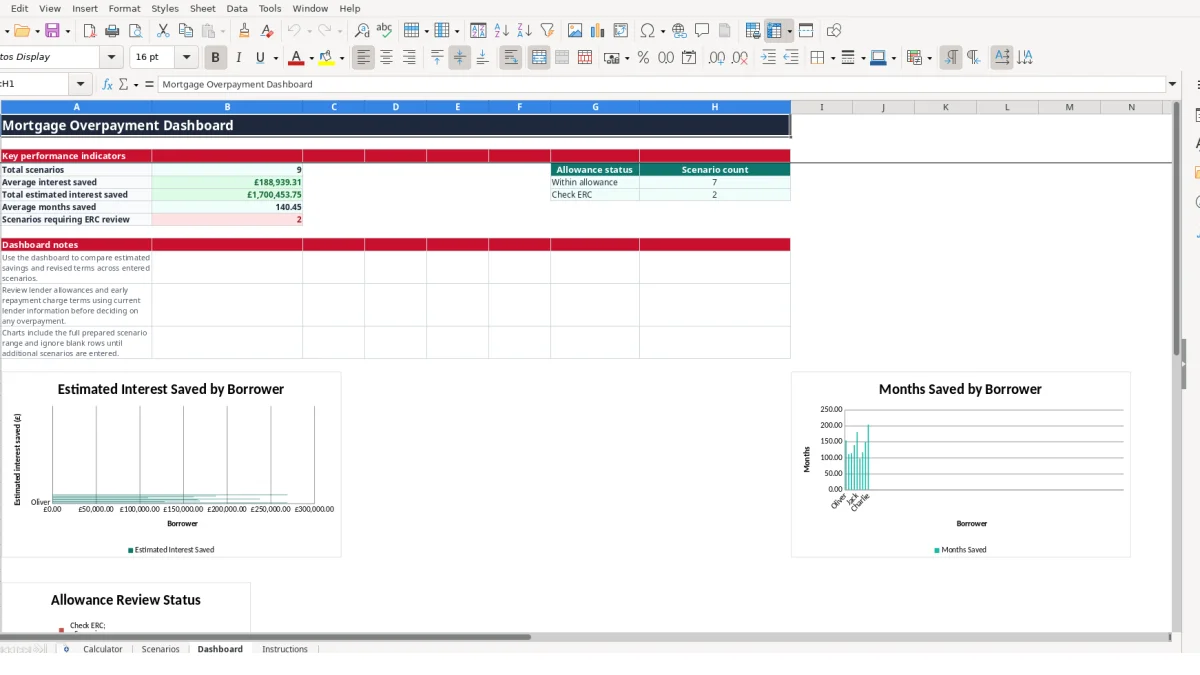Open font color dropdown arrow

311,58
